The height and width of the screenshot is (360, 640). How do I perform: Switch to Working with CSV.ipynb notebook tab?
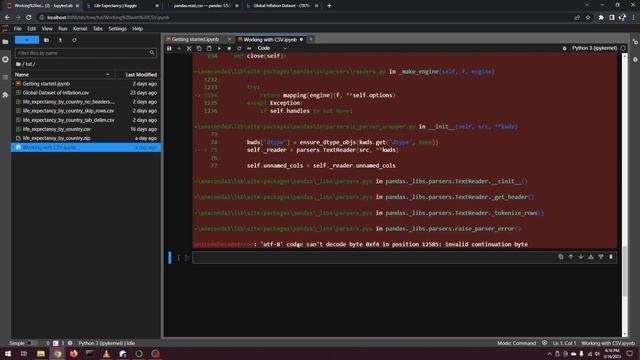270,40
